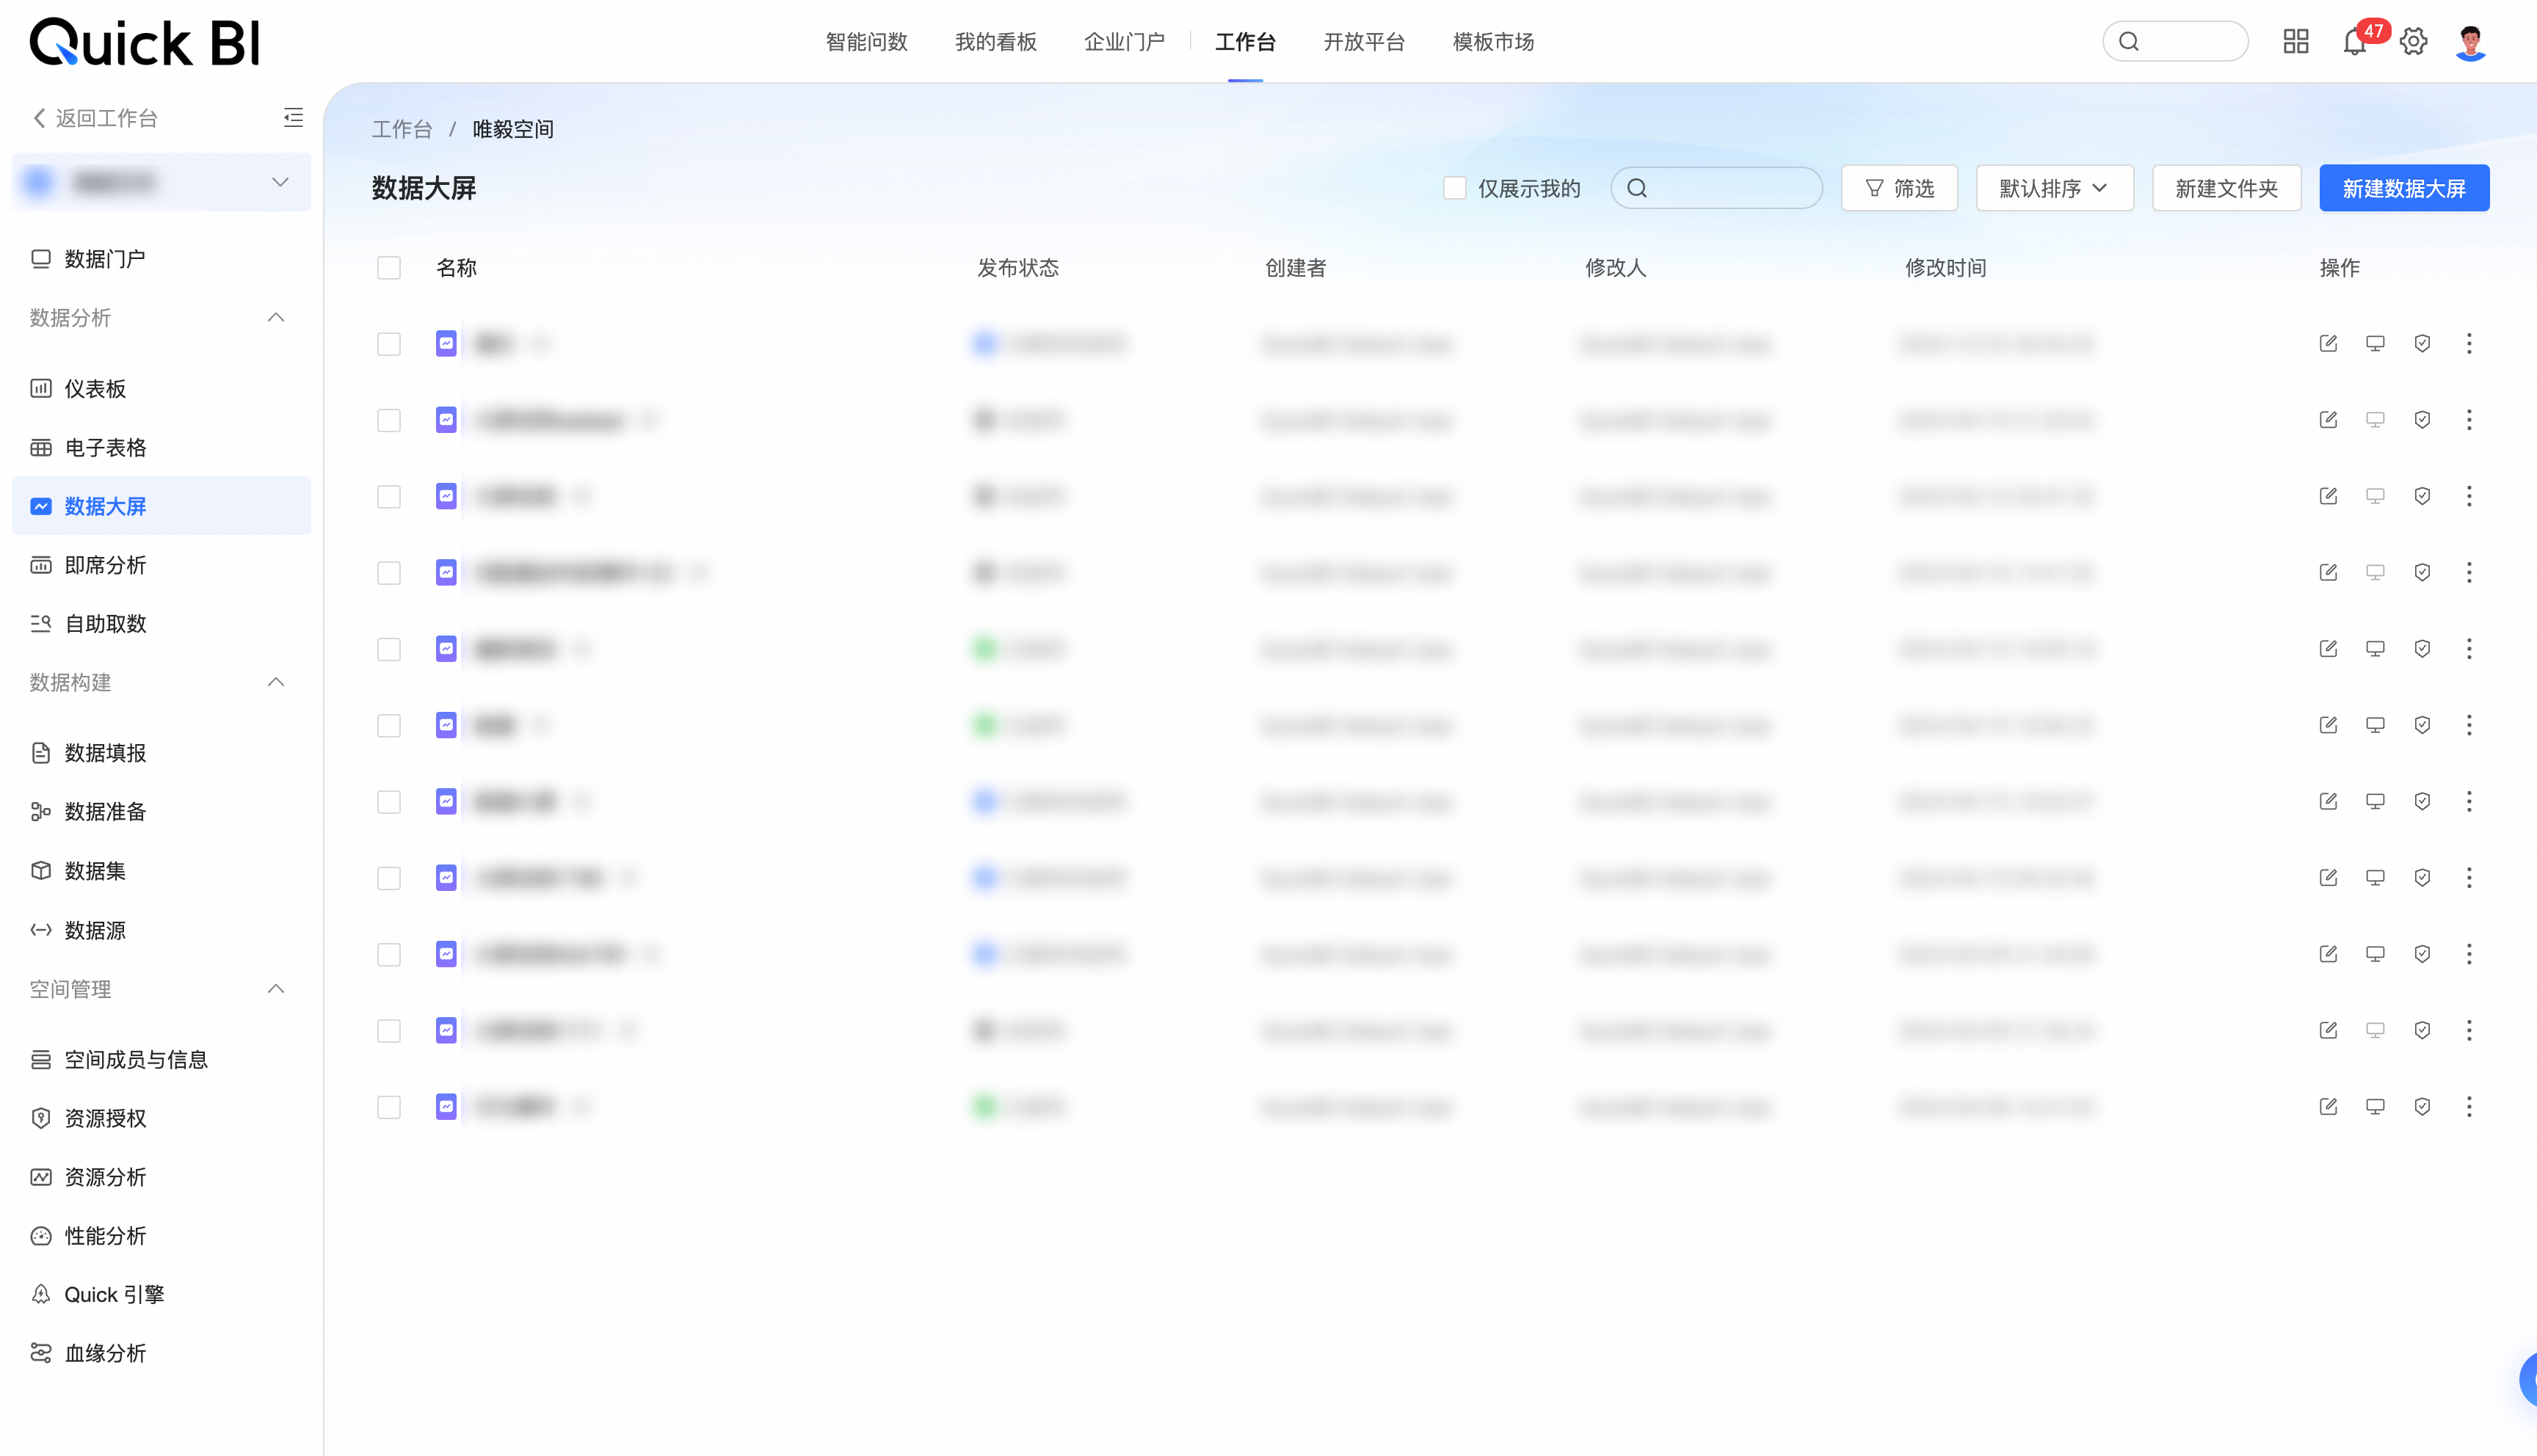
Task: Check the select-all checkbox in table header
Action: (x=389, y=268)
